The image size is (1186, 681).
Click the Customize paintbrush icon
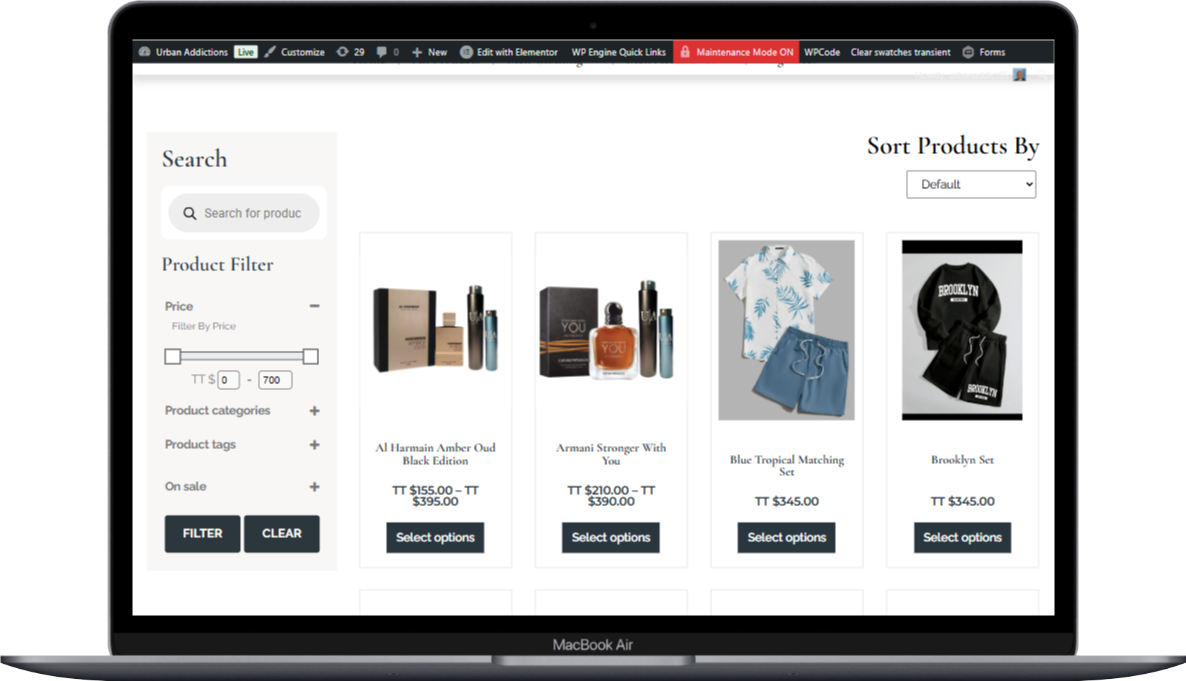[x=270, y=52]
